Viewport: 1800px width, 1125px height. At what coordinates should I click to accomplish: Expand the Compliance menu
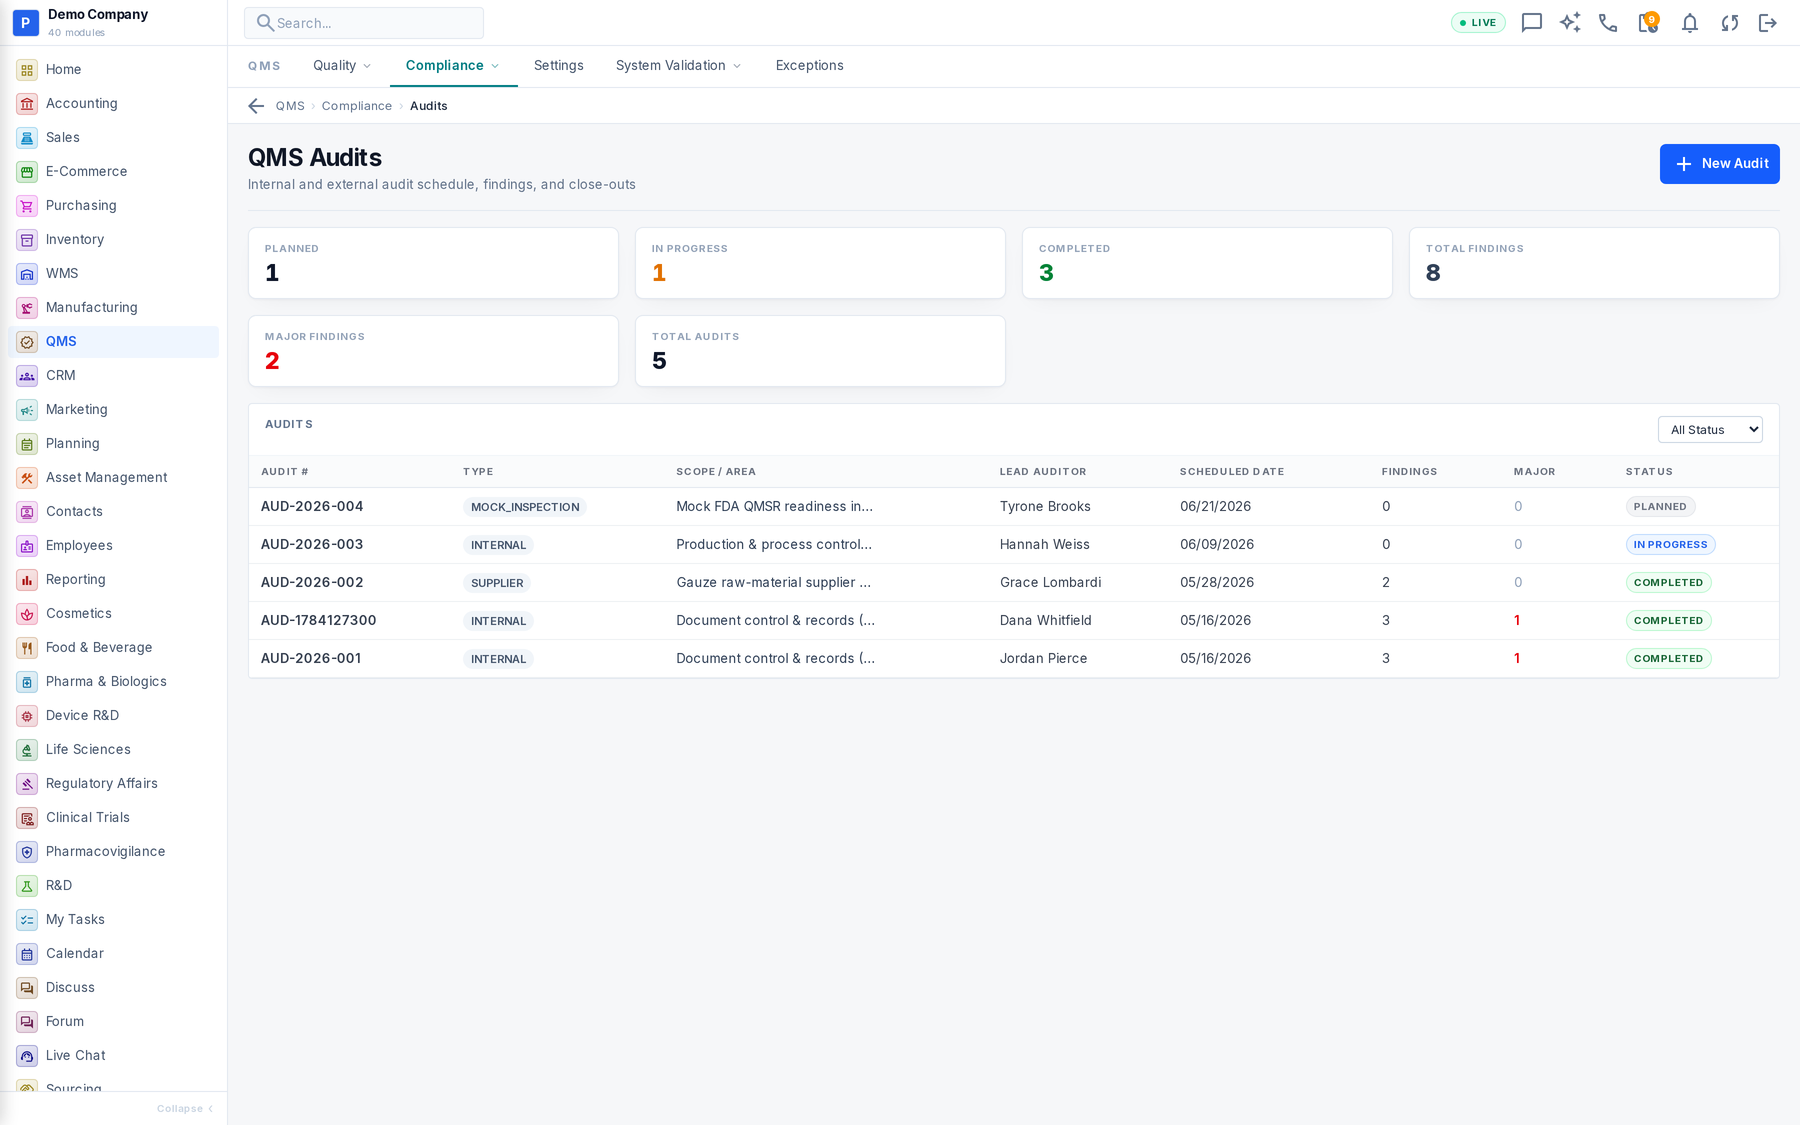[453, 66]
